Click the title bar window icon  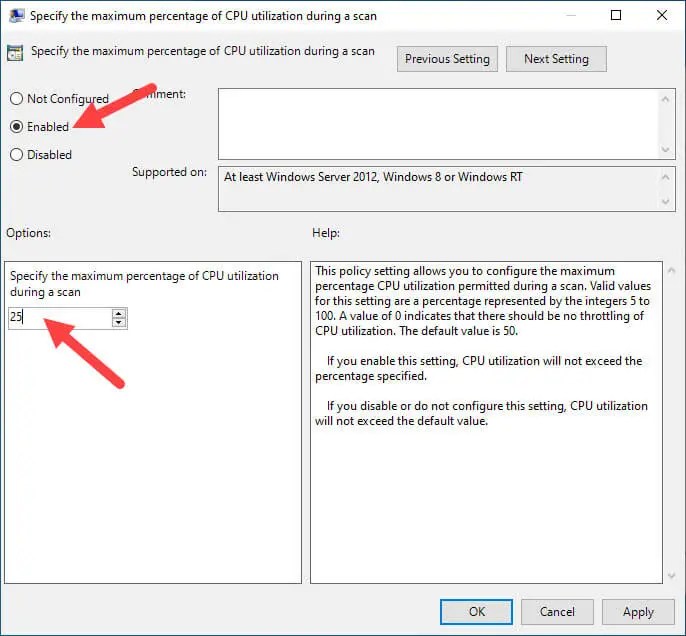click(x=17, y=16)
